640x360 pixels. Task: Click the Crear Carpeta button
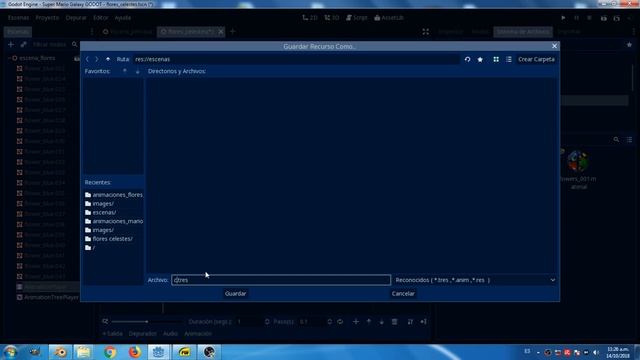coord(536,59)
